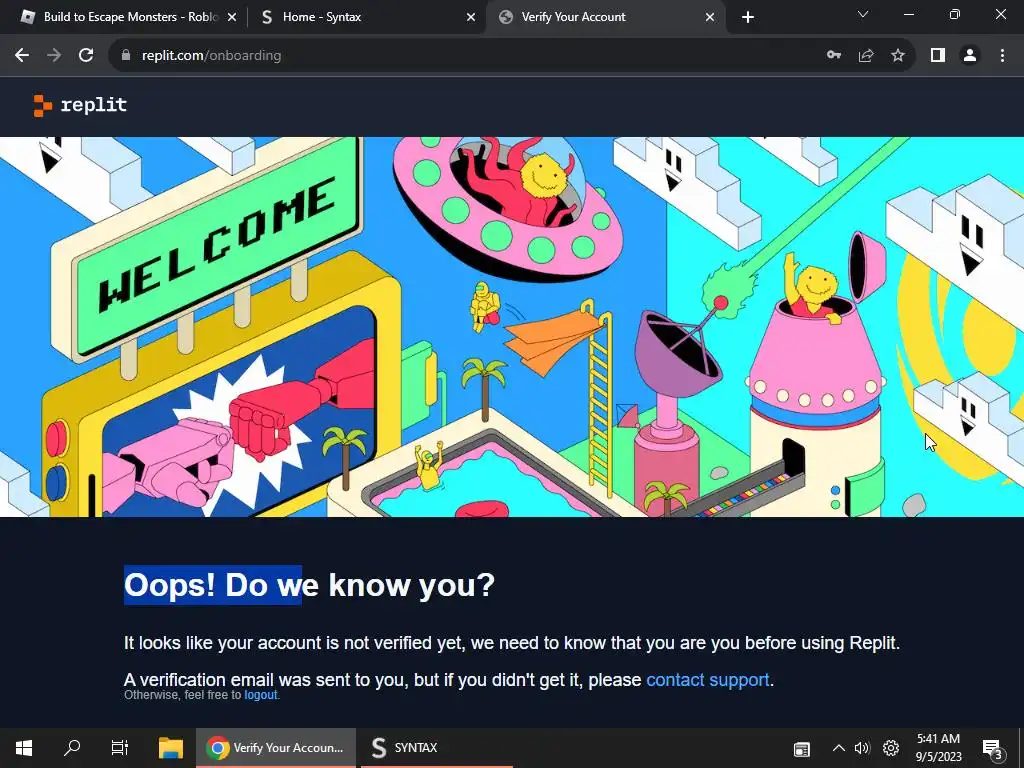Screen dimensions: 1024x768
Task: Open File Explorer from taskbar
Action: (170, 748)
